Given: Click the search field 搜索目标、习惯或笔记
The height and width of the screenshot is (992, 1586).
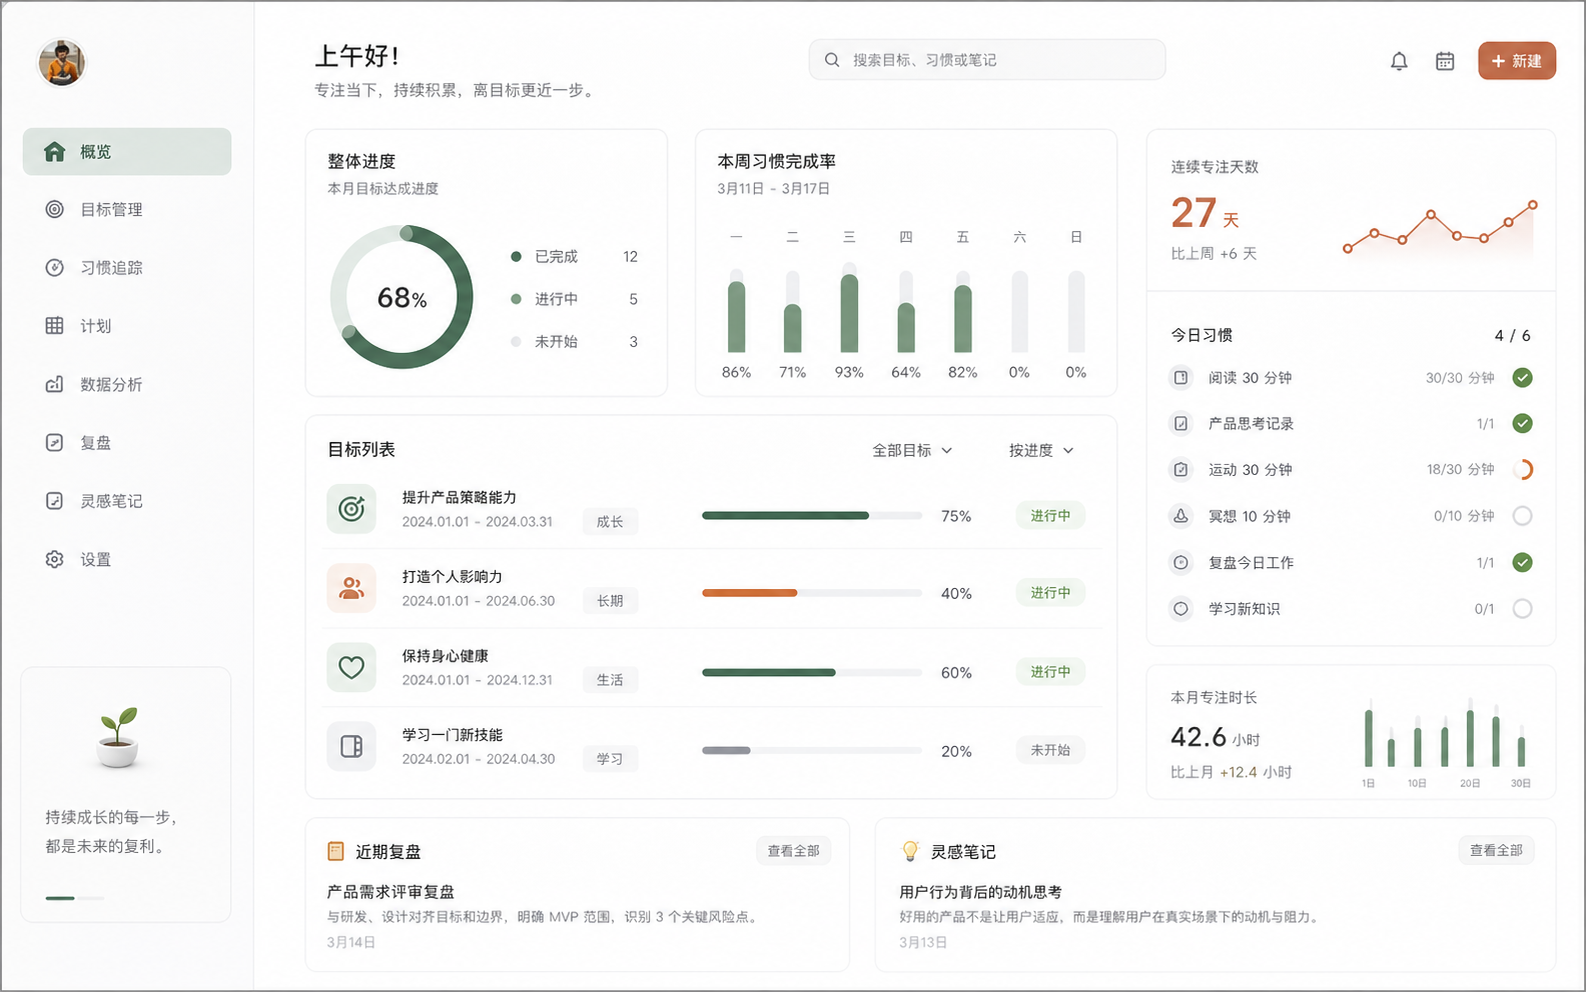Looking at the screenshot, I should 987,60.
